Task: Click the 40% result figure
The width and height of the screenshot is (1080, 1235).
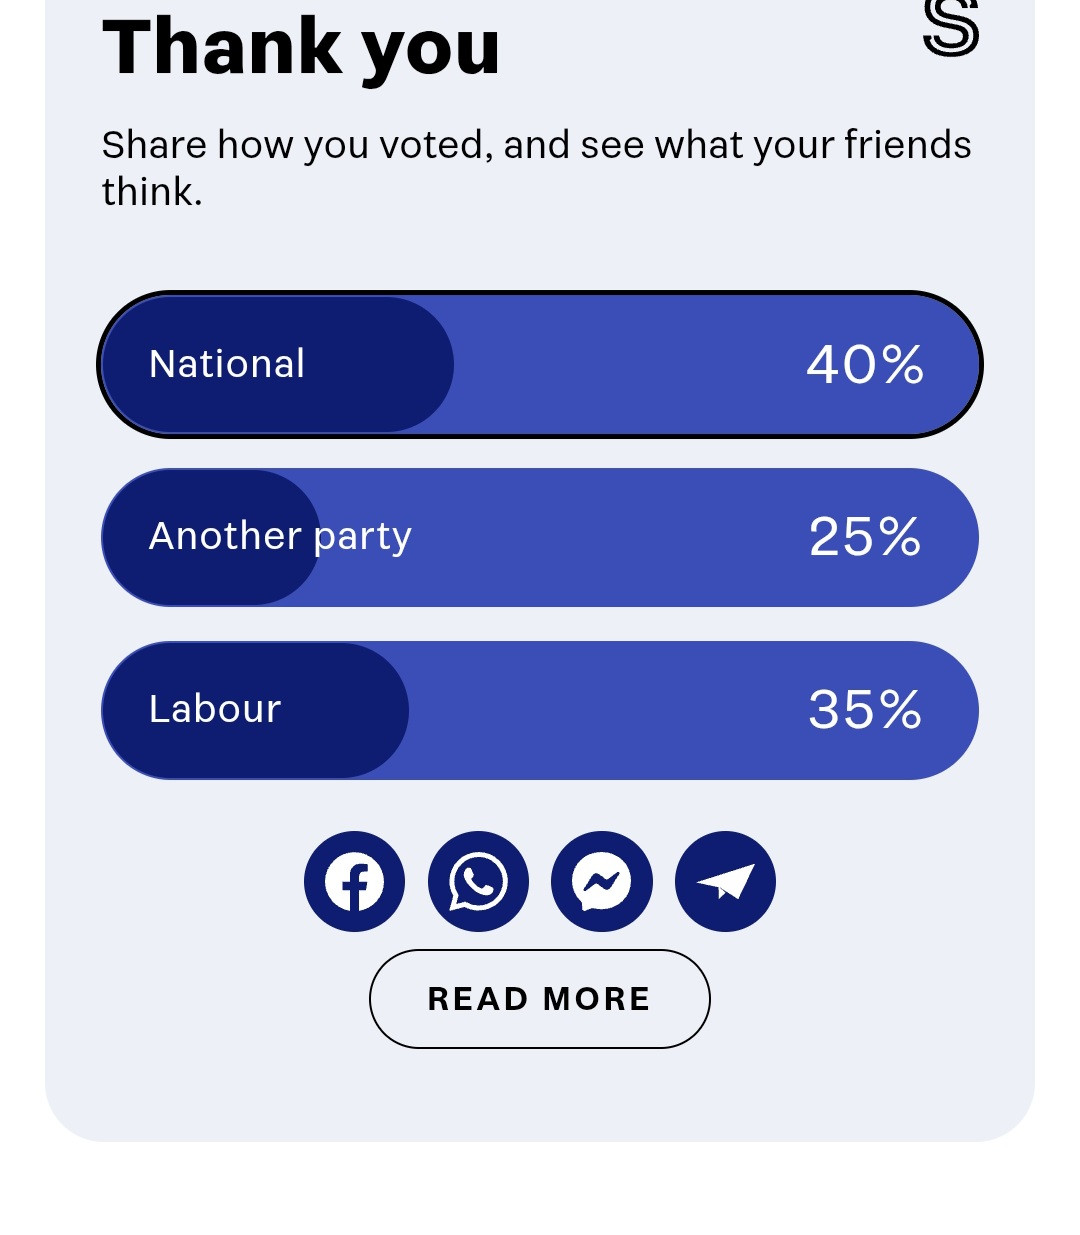Action: tap(865, 364)
